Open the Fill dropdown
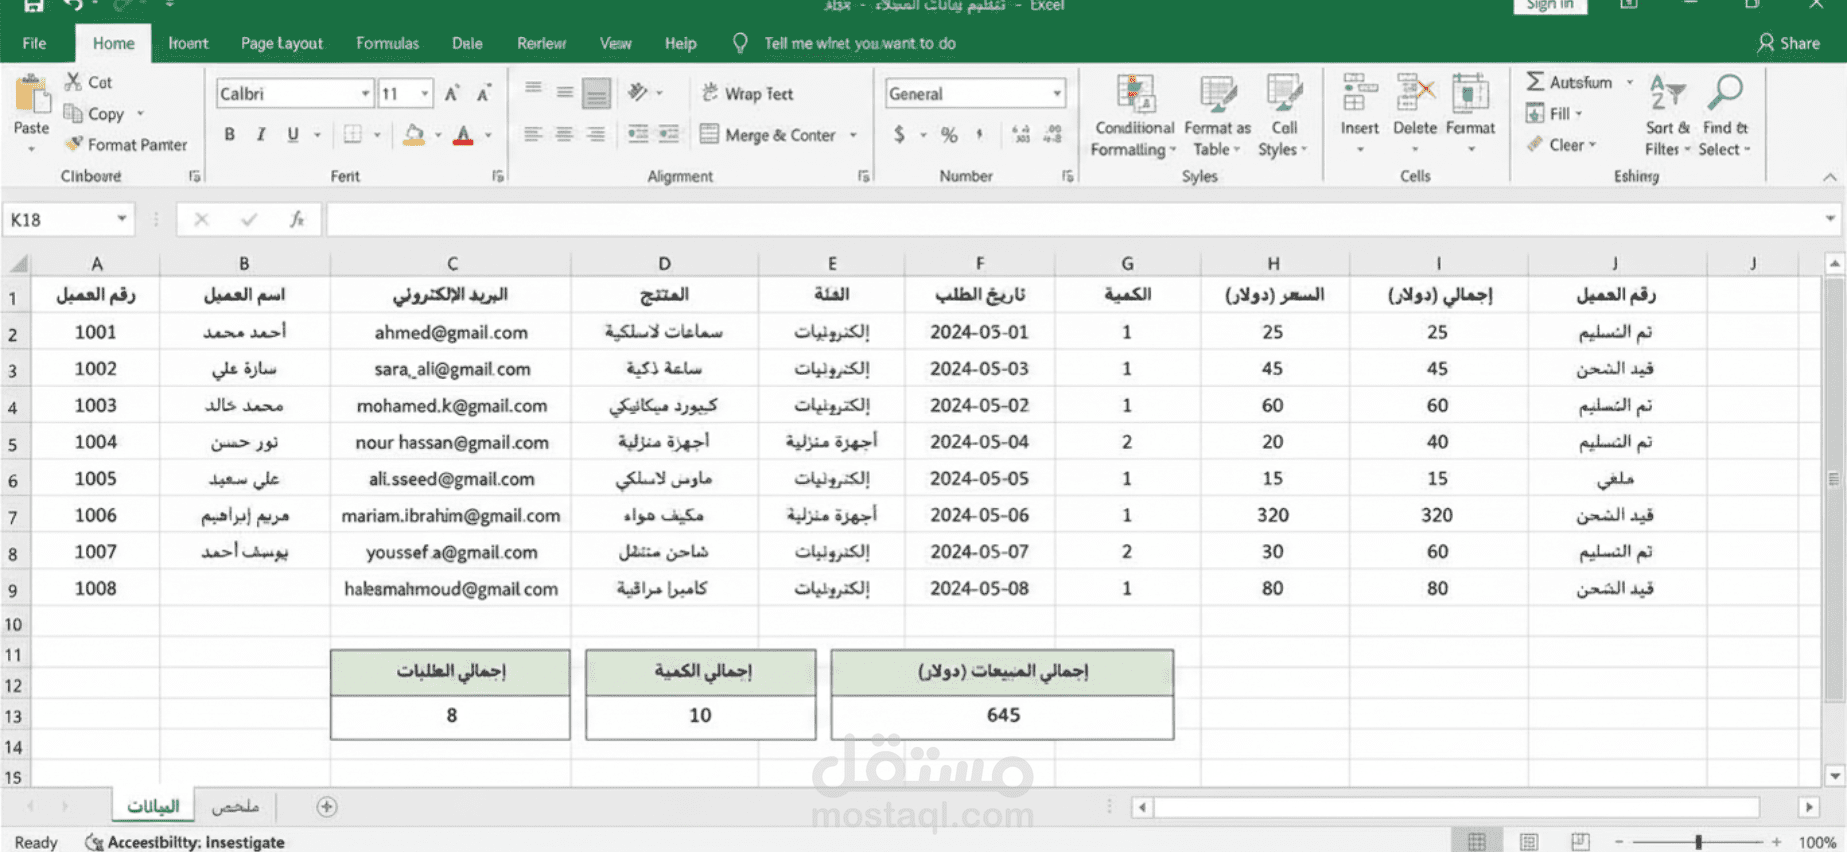The height and width of the screenshot is (852, 1847). pyautogui.click(x=1555, y=113)
